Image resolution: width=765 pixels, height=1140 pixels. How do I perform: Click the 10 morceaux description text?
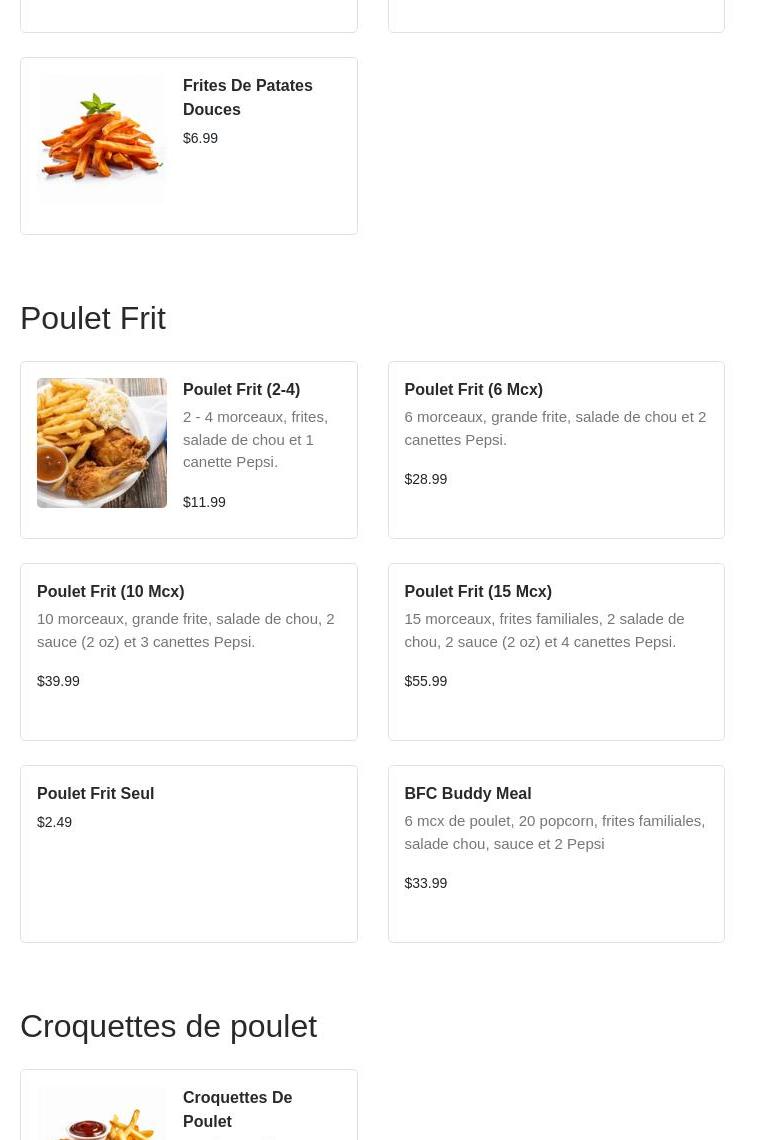[185, 630]
